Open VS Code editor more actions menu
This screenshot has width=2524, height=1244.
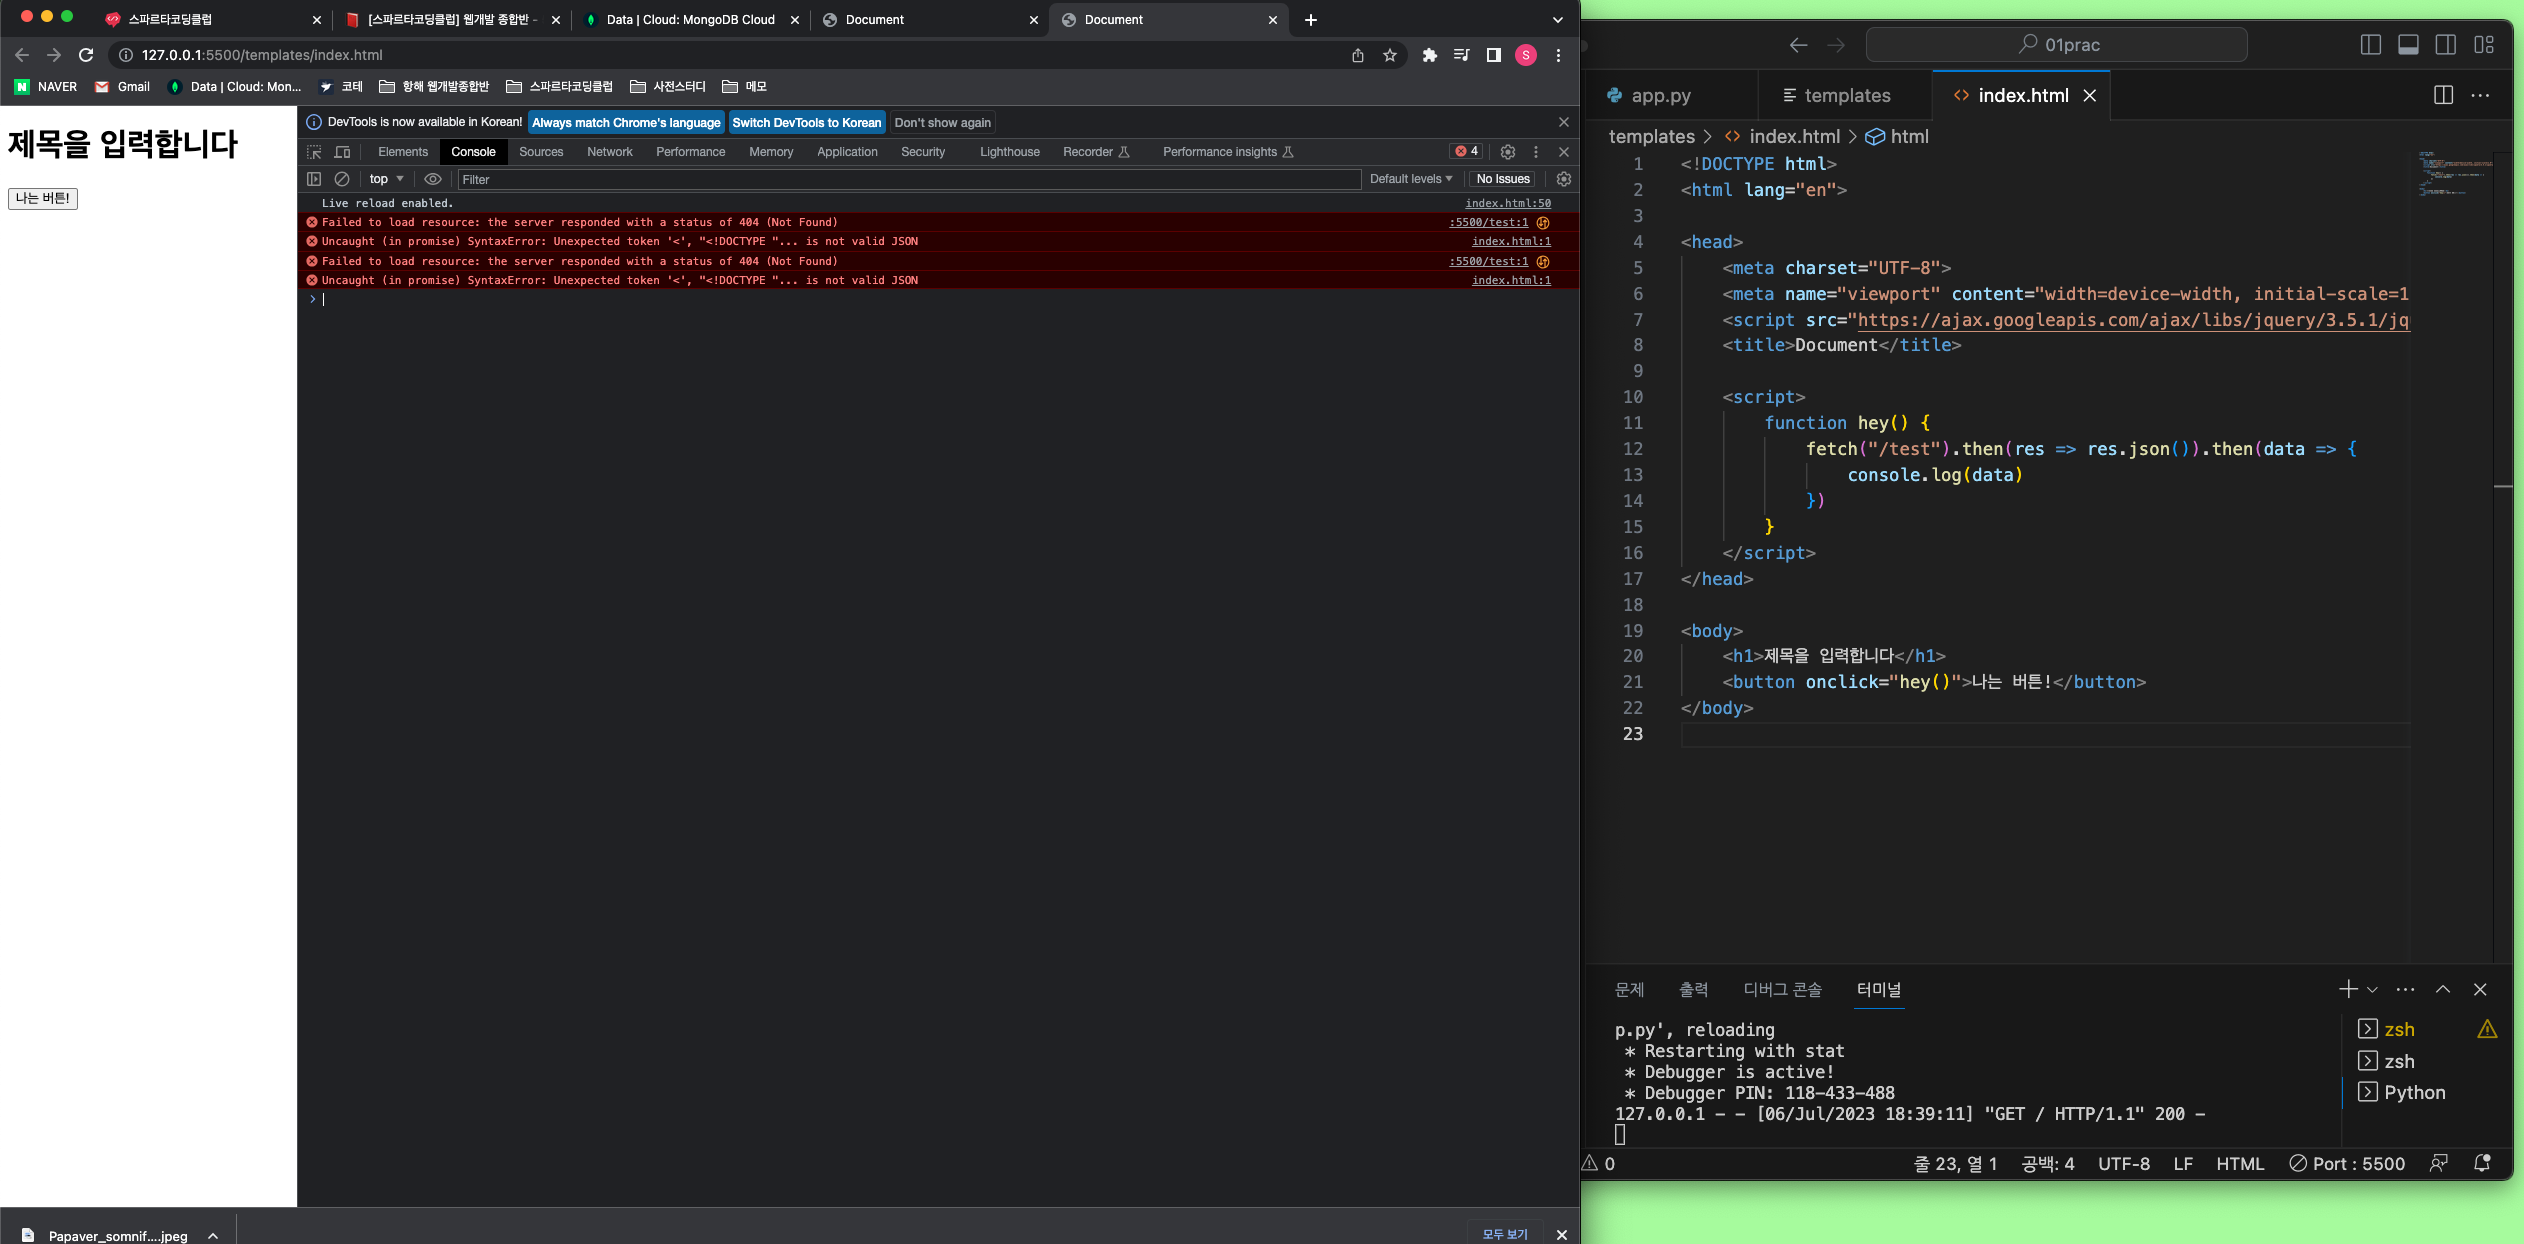point(2480,95)
